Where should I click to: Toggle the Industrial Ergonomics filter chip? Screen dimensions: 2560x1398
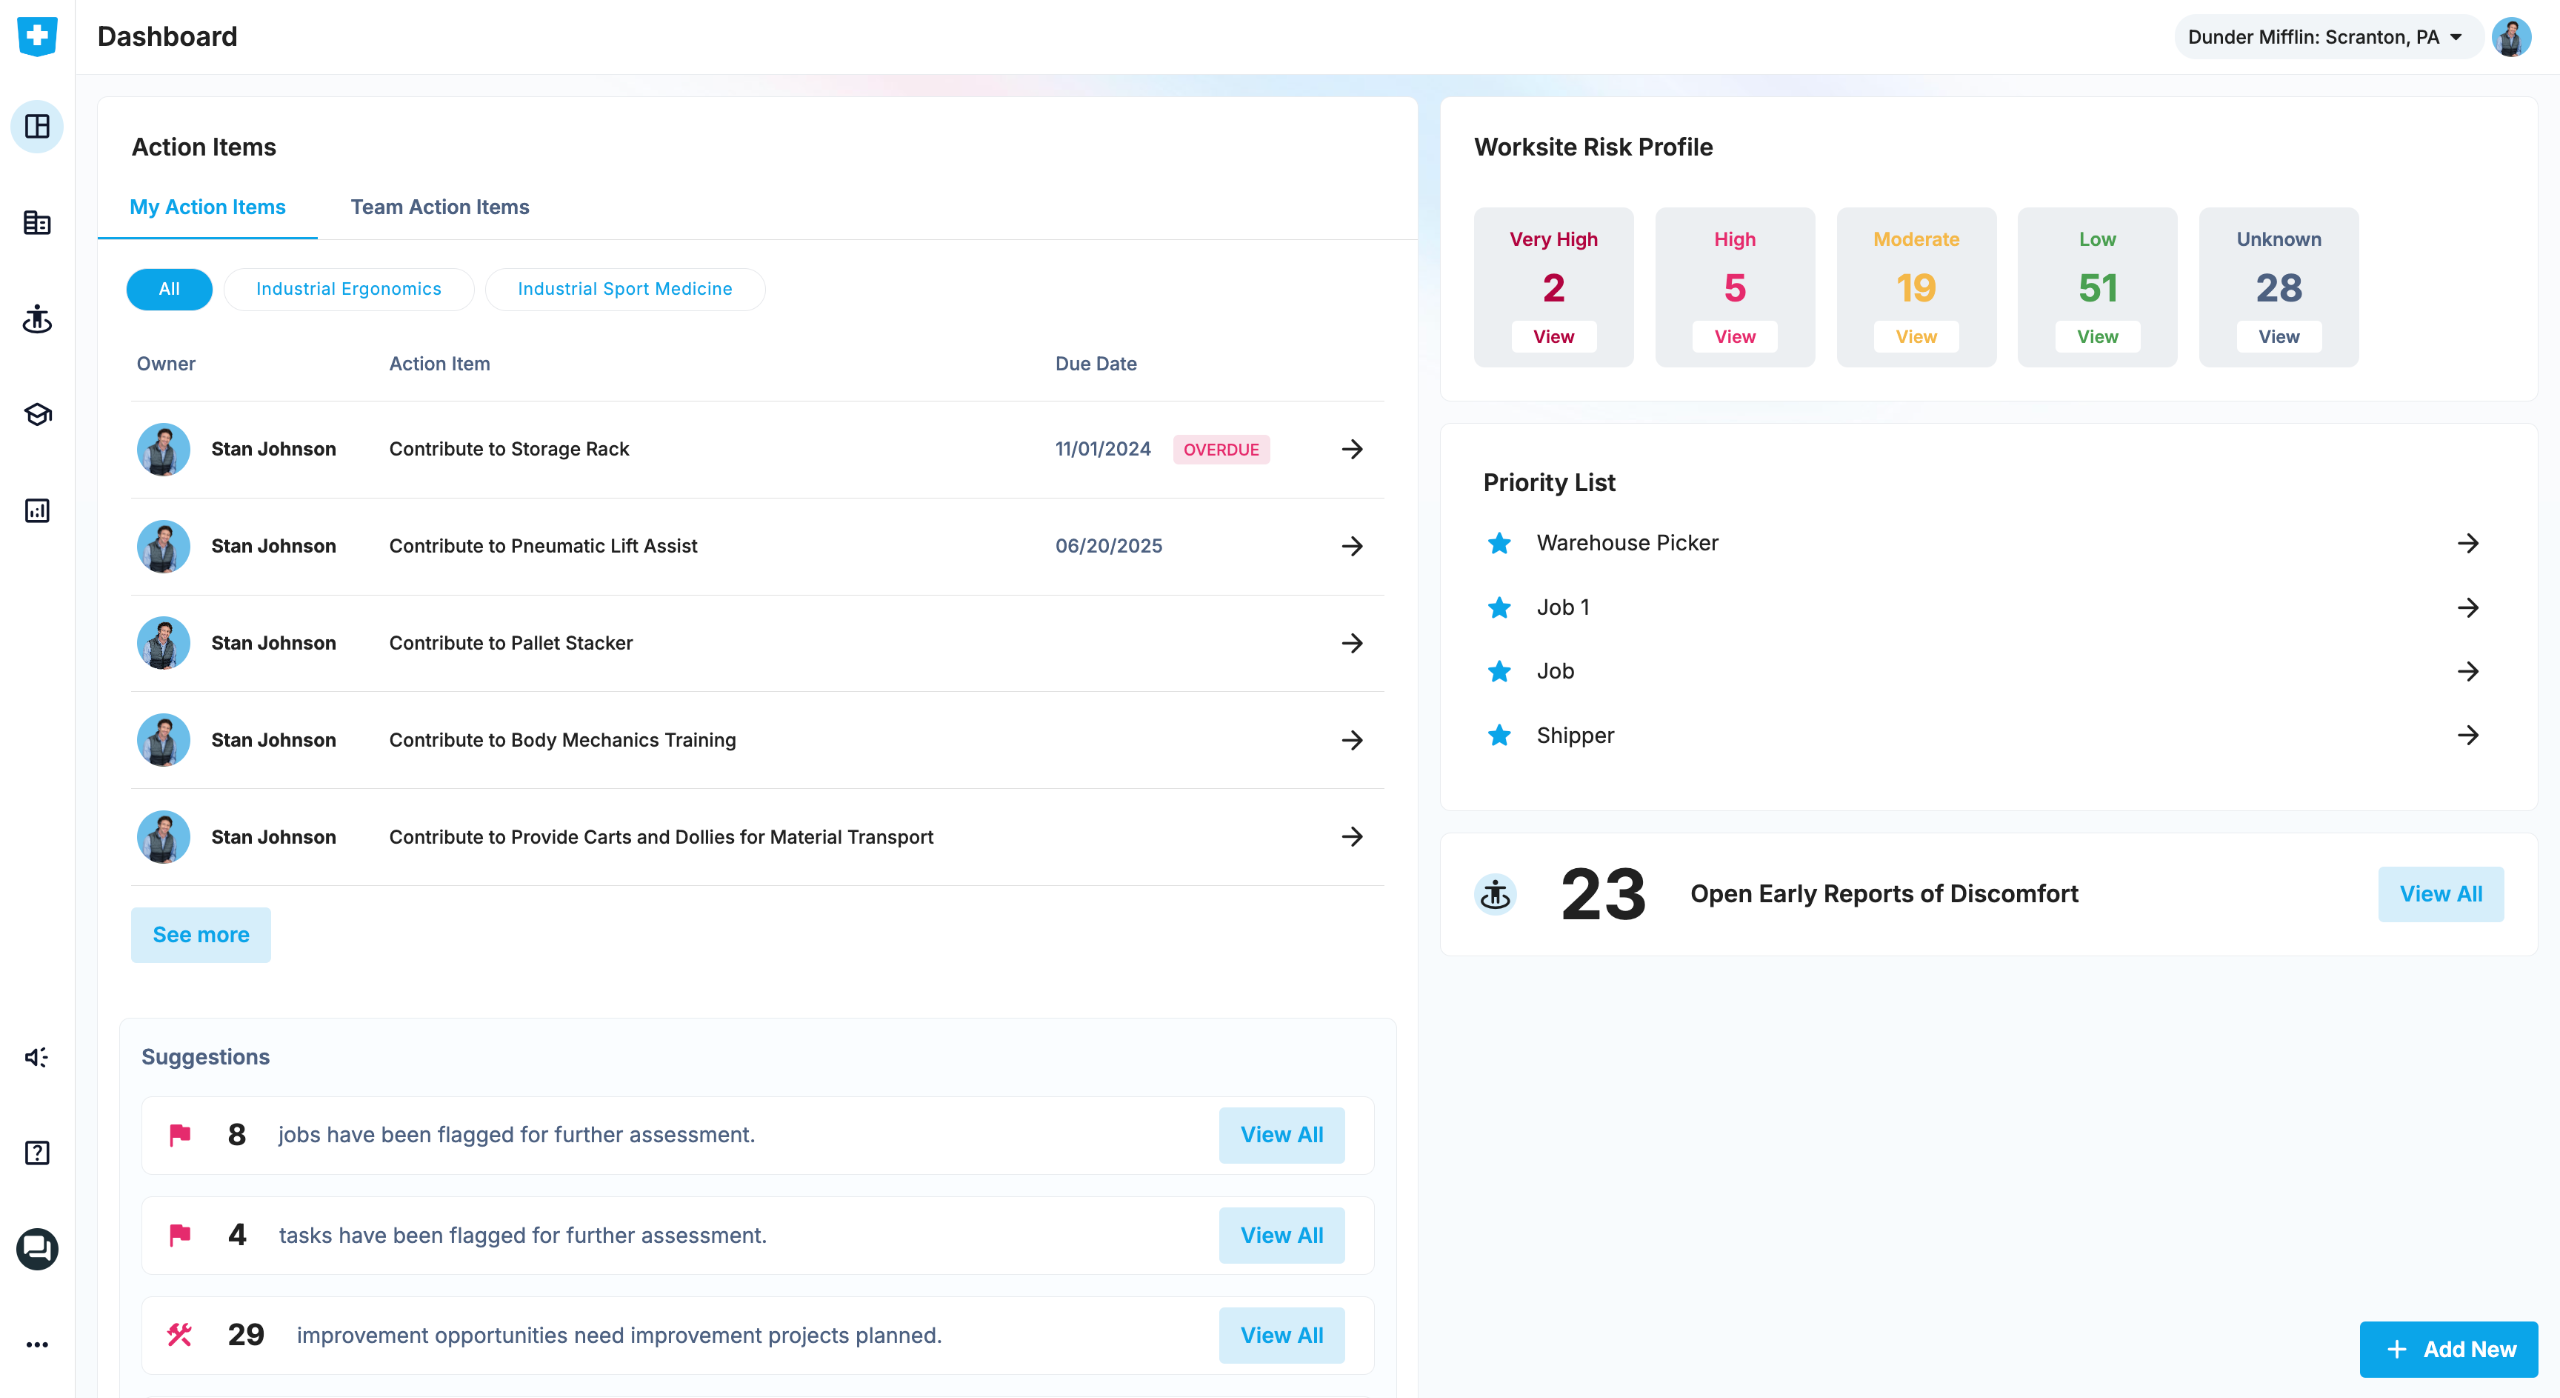click(348, 289)
